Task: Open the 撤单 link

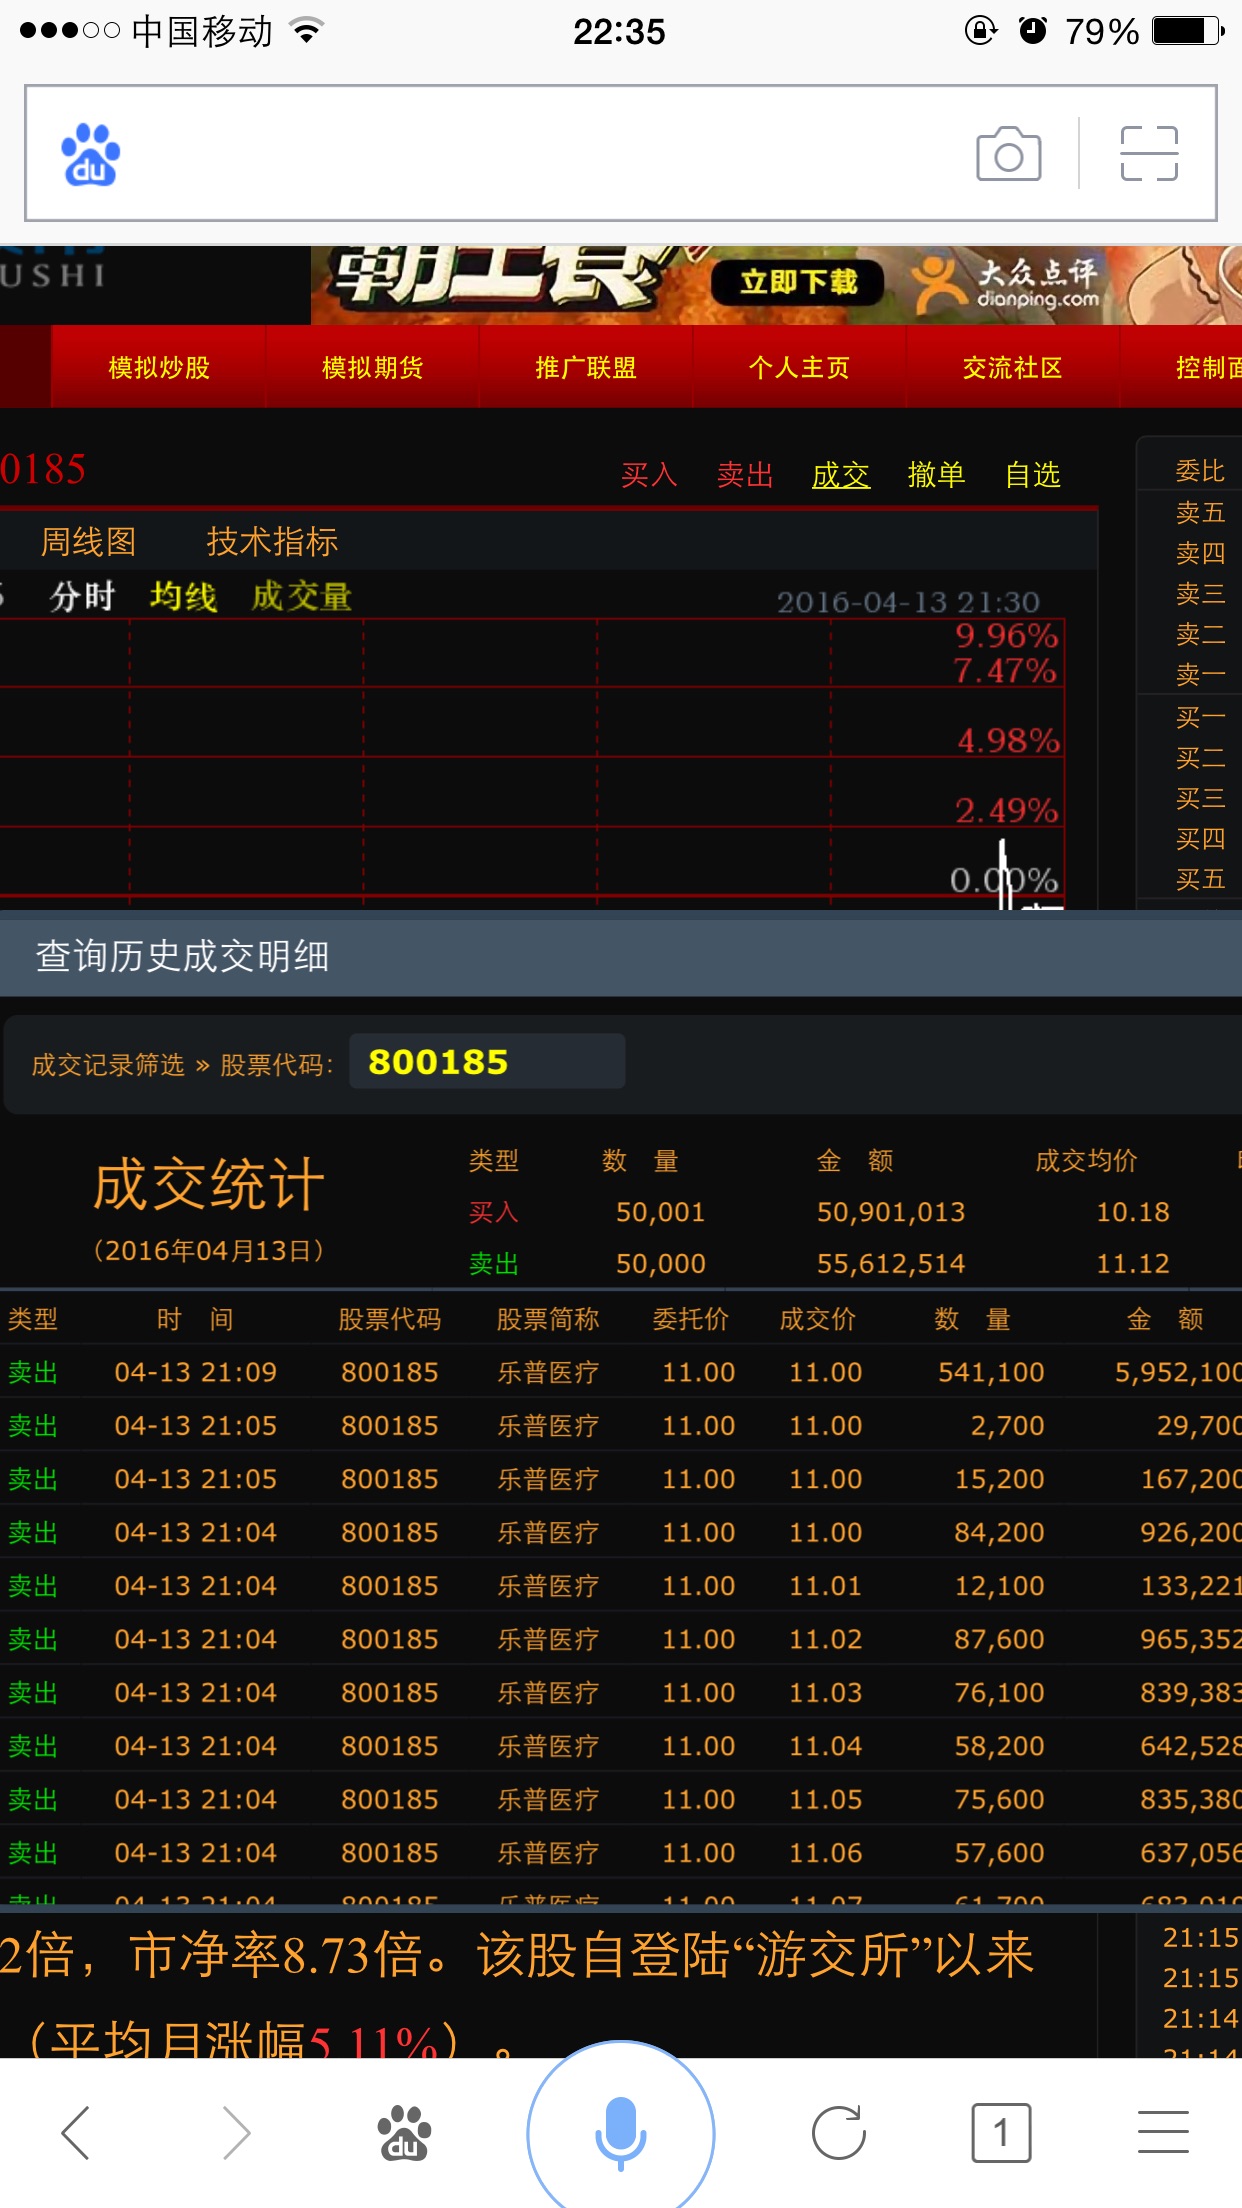Action: pos(936,475)
